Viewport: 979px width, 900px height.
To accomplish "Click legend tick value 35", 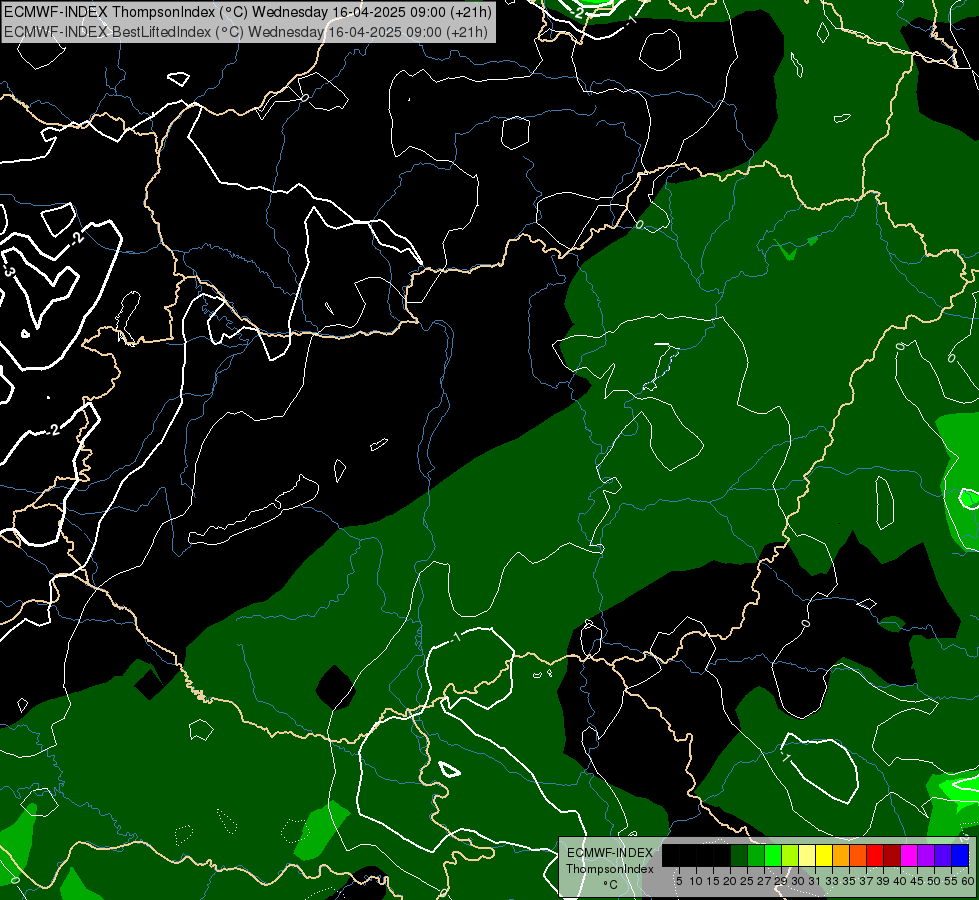I will click(849, 881).
